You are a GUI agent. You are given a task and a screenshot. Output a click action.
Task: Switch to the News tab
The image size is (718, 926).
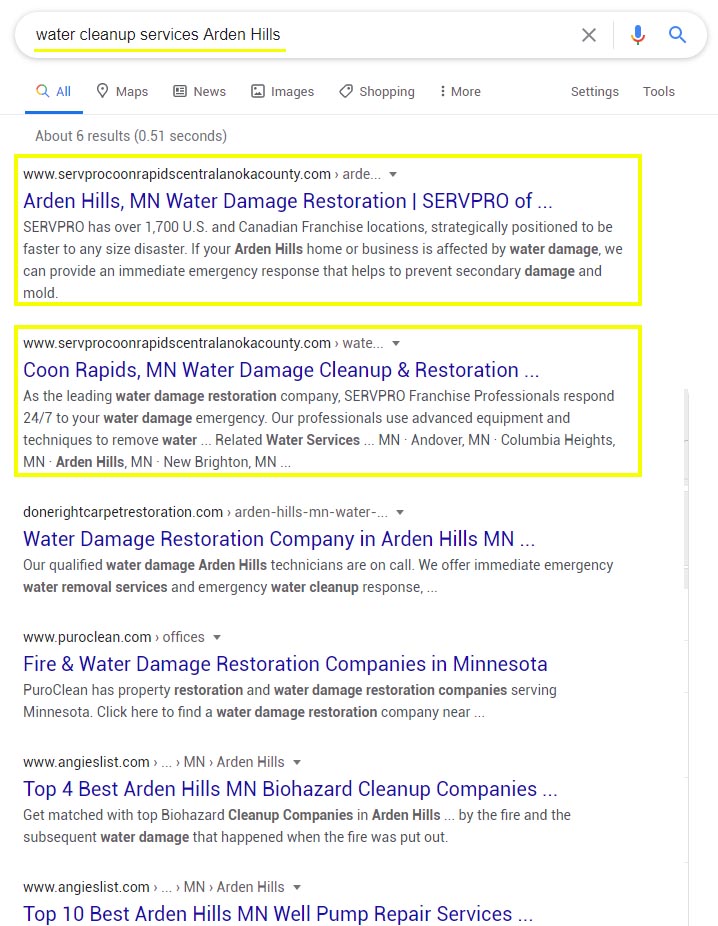click(x=199, y=92)
